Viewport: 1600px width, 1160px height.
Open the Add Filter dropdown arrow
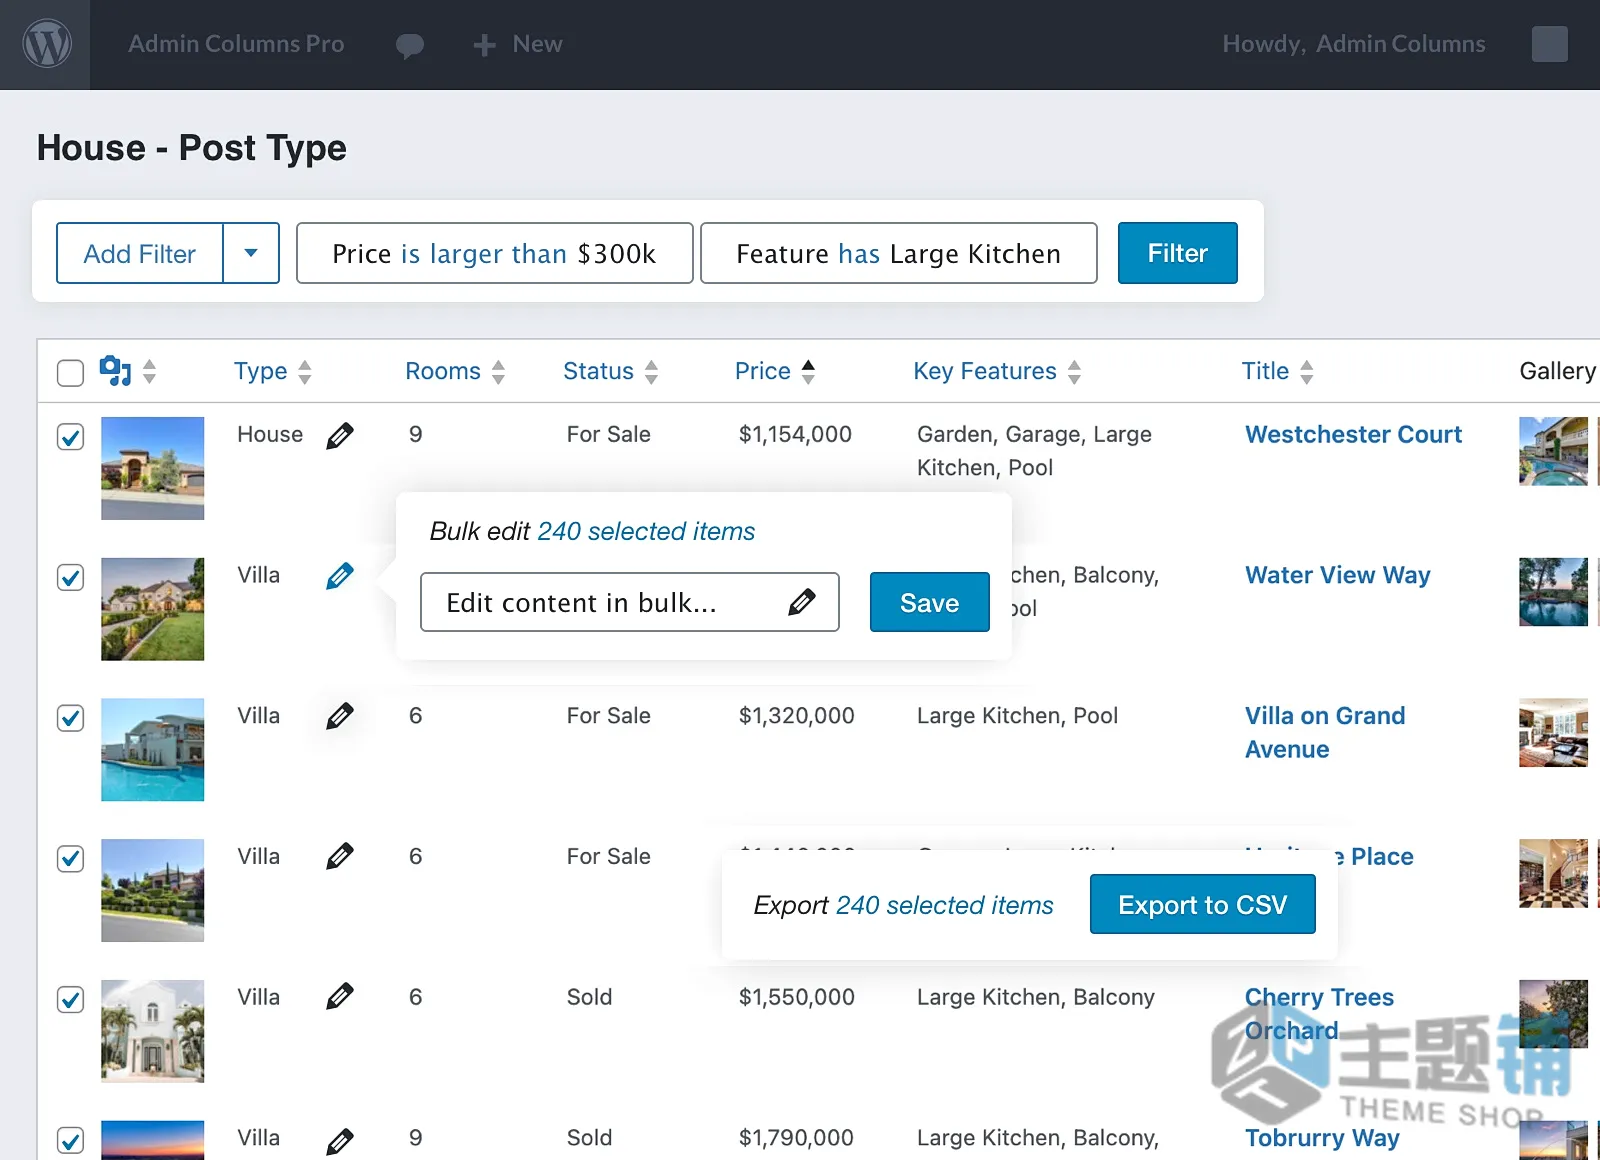pyautogui.click(x=251, y=253)
